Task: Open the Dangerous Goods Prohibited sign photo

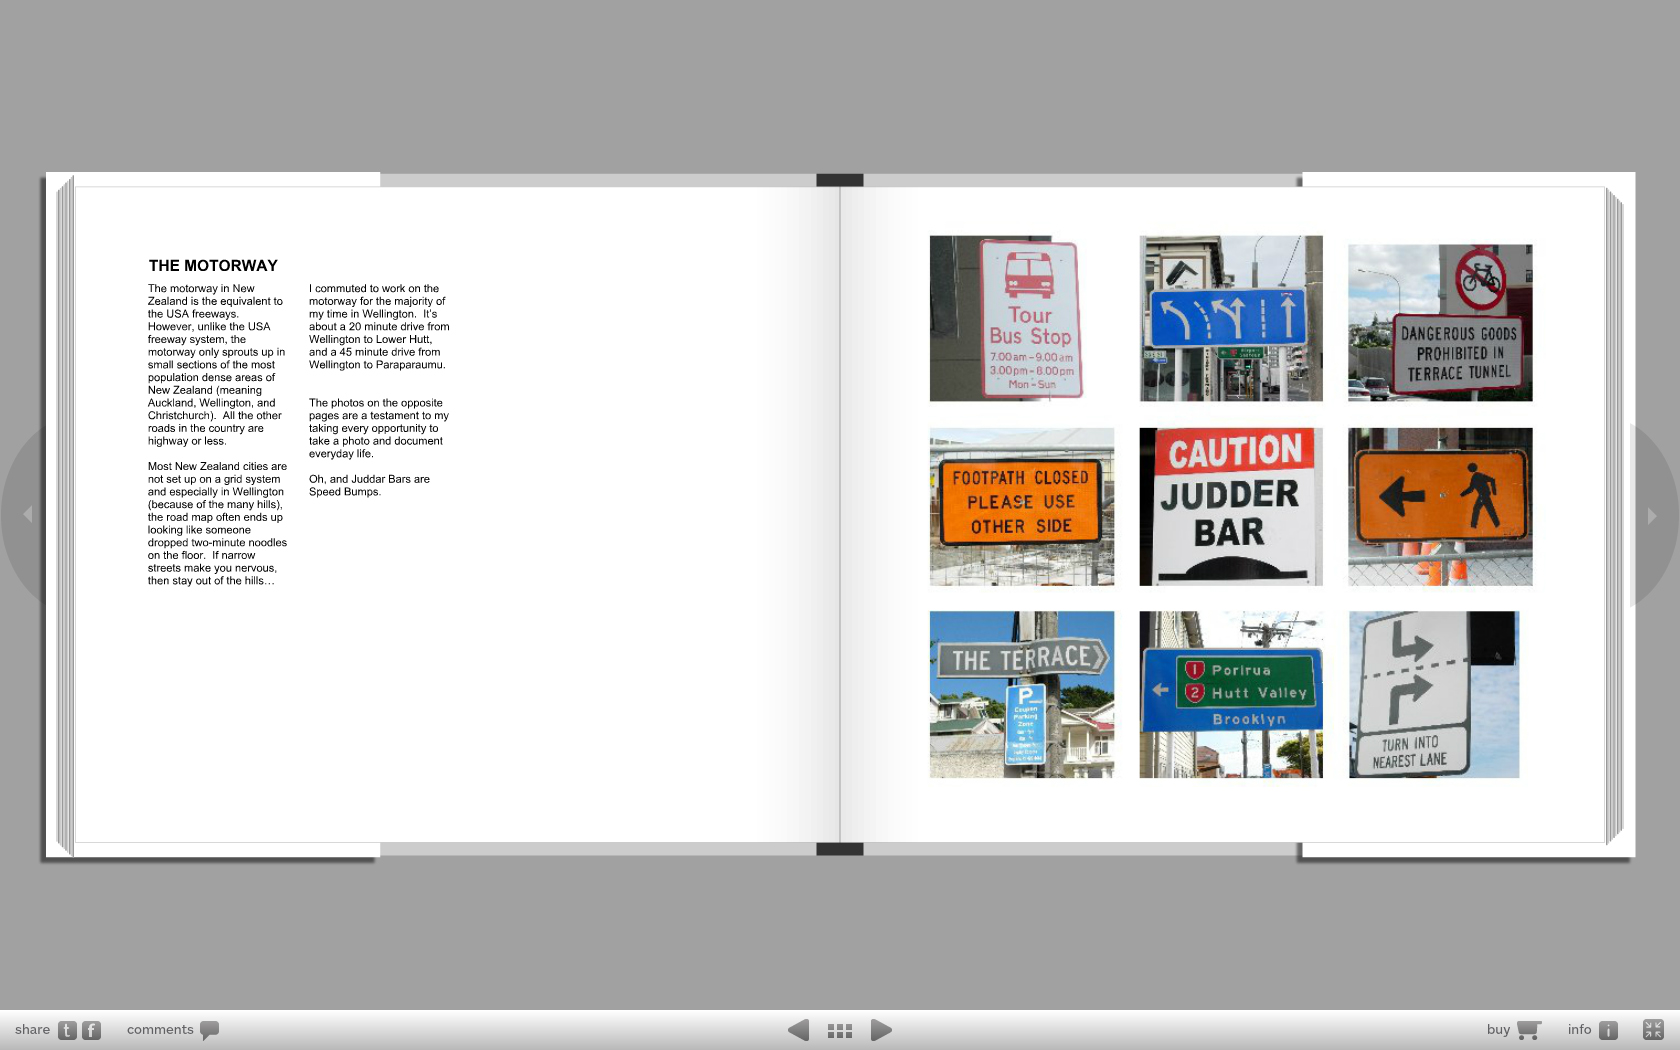Action: coord(1440,322)
